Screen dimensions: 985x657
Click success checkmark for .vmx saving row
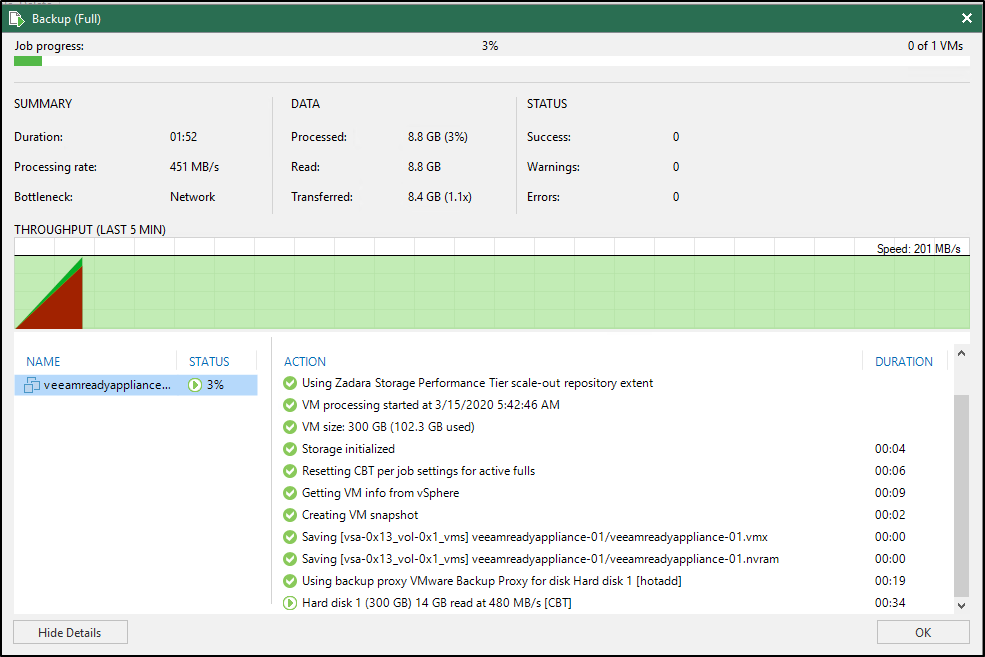coord(290,537)
